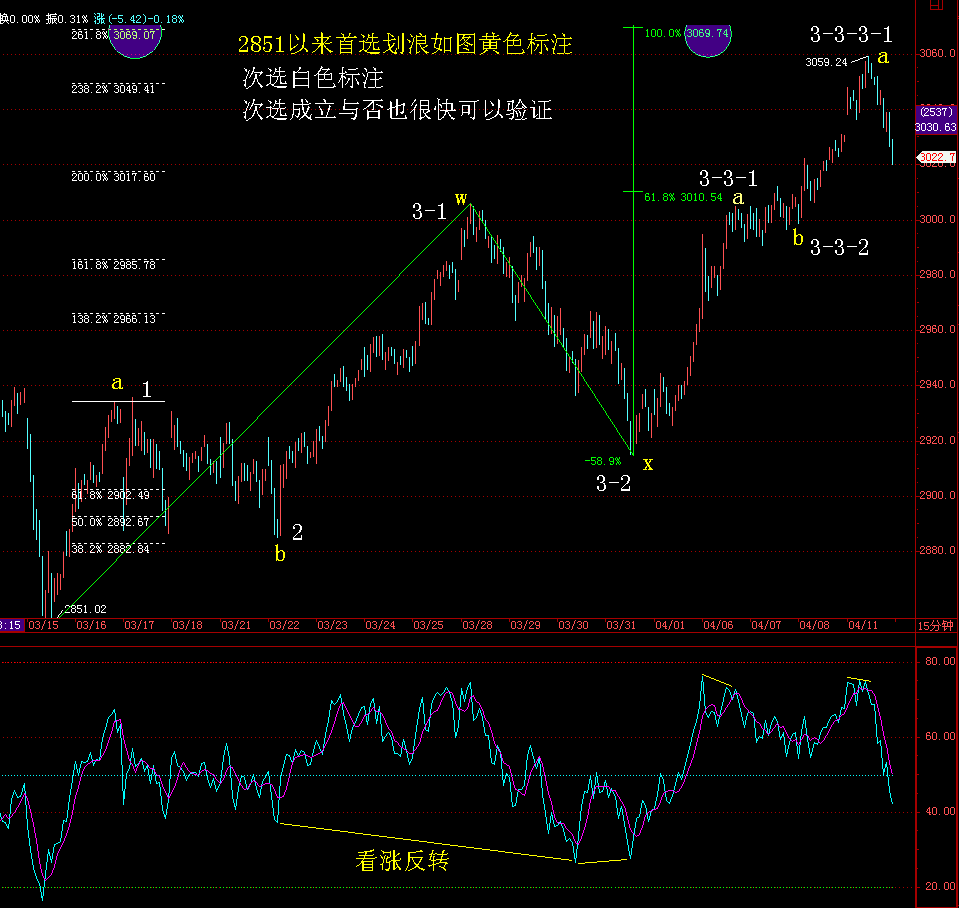This screenshot has height=908, width=959.
Task: Select the 61.8% 3010.54 retracement level
Action: [684, 199]
